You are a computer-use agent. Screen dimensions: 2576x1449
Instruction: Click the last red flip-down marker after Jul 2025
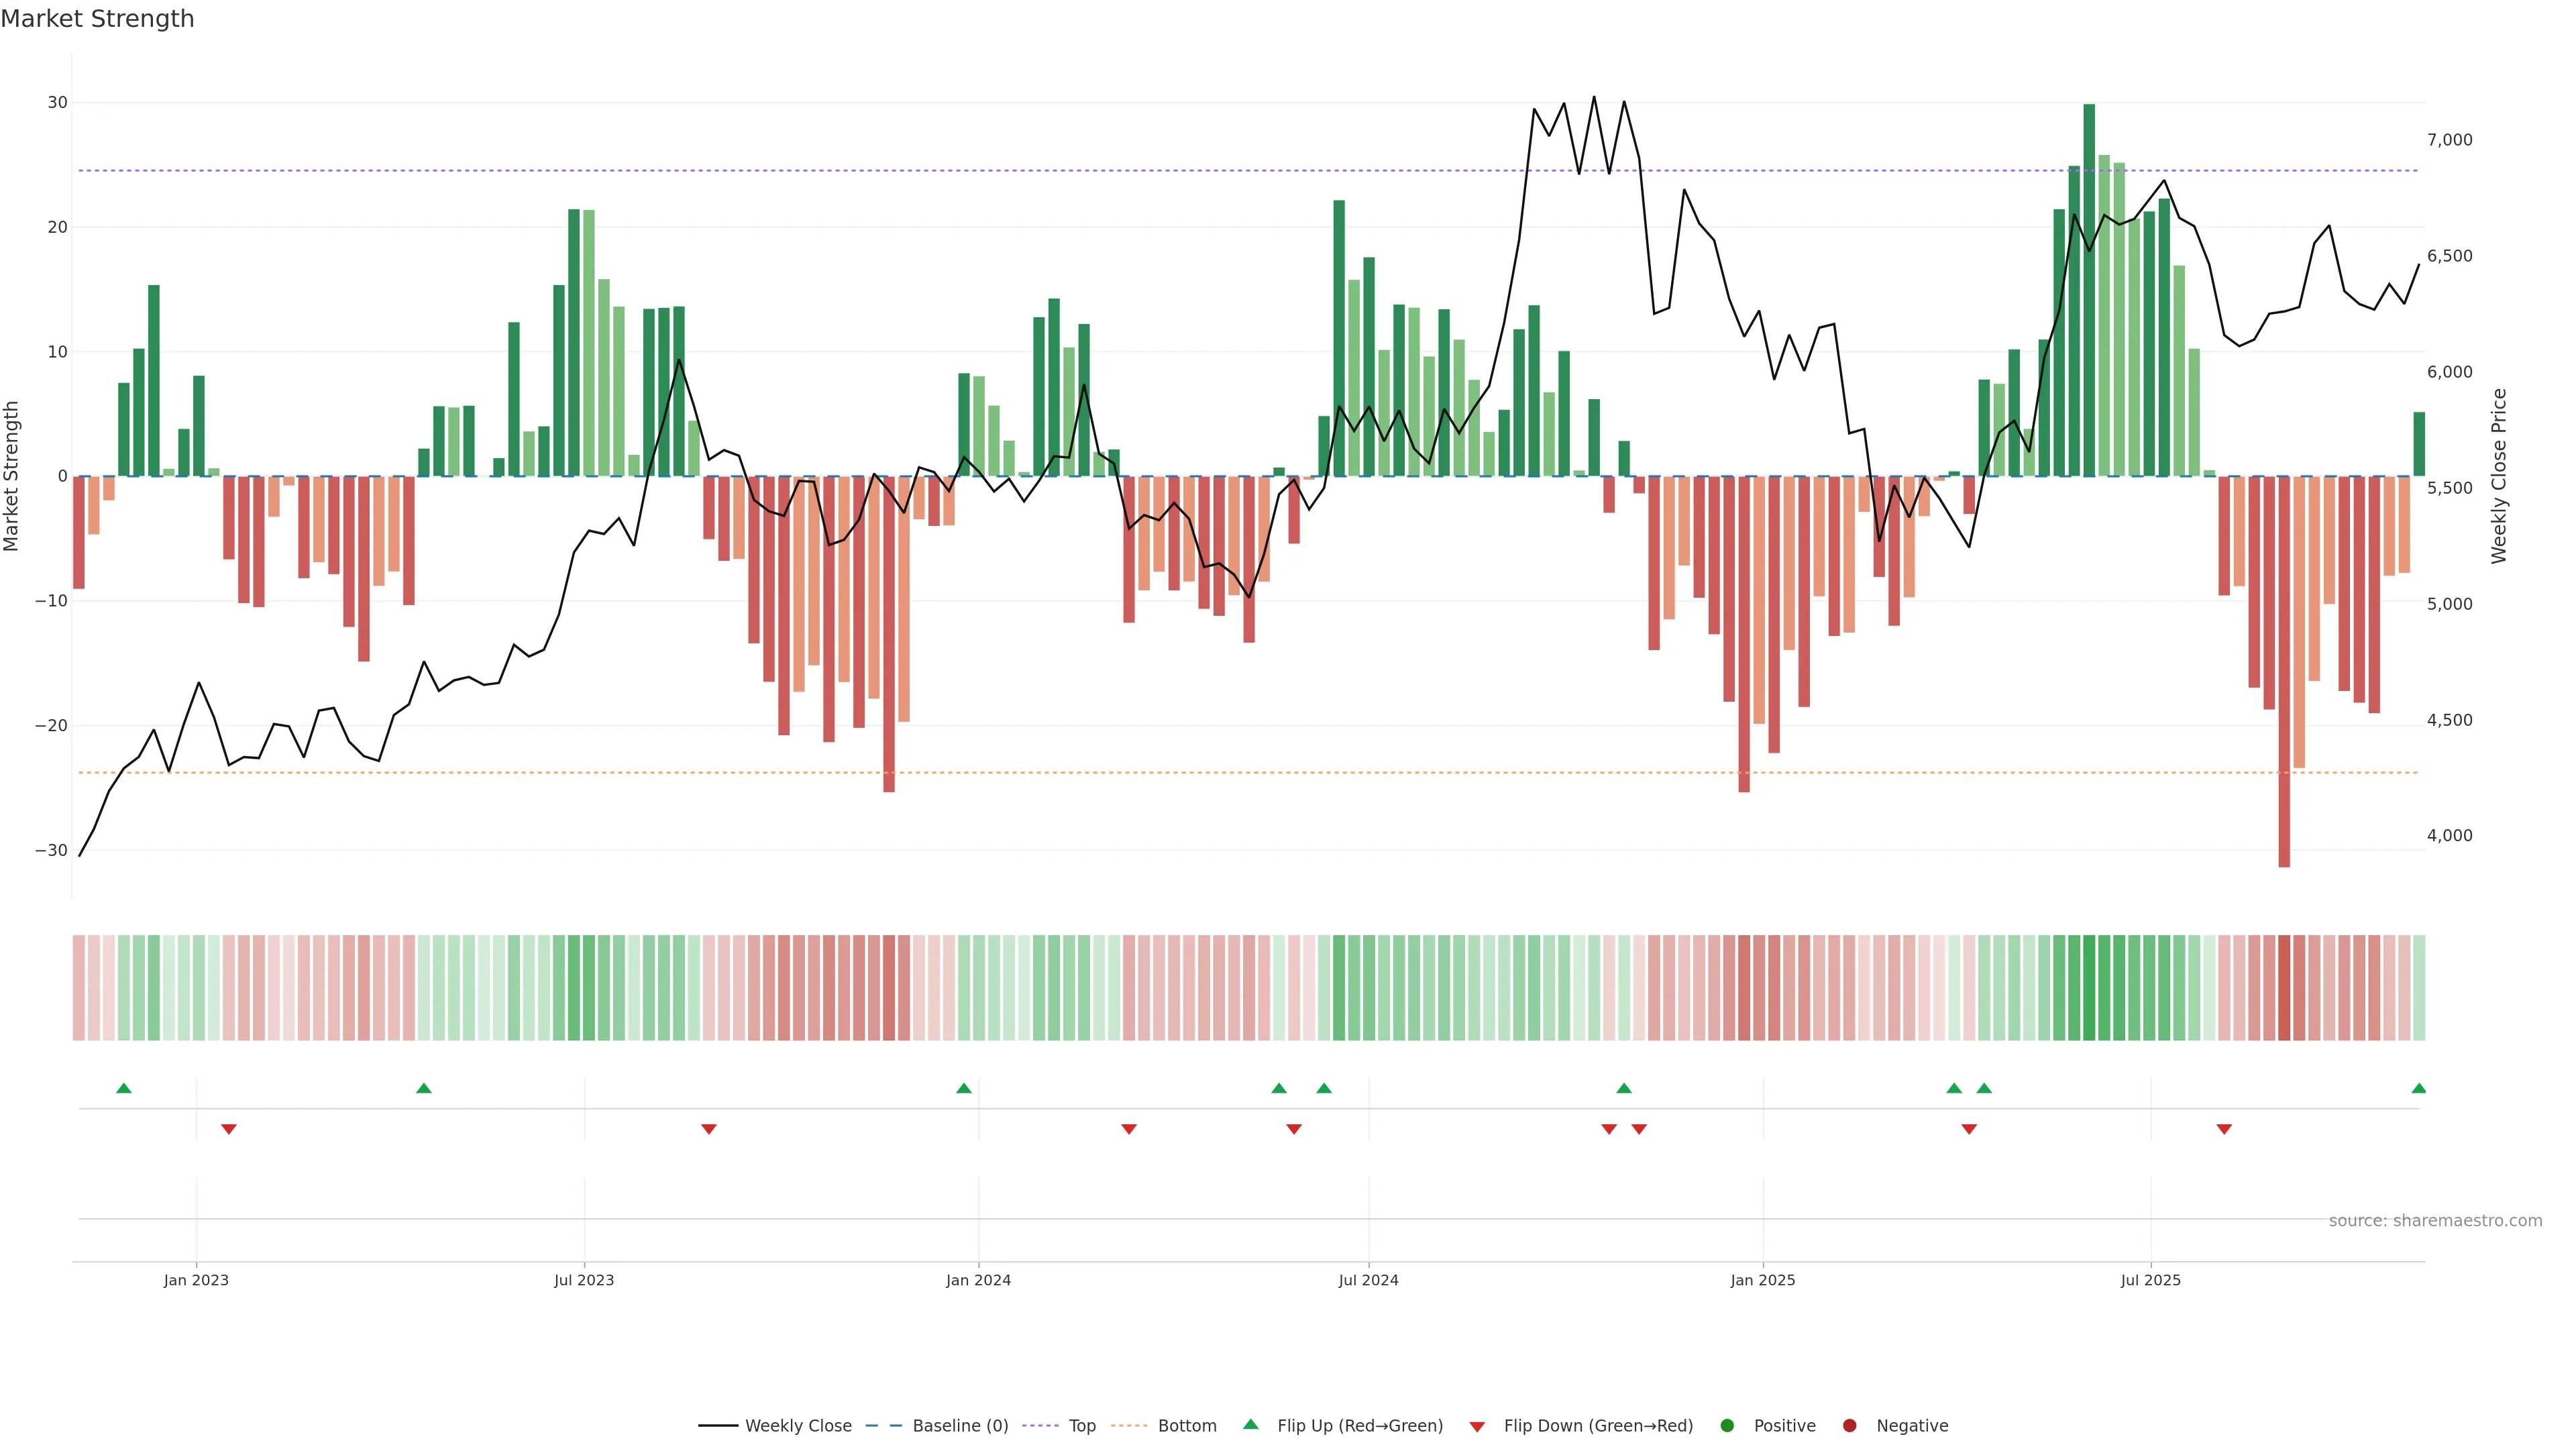pos(2224,1129)
